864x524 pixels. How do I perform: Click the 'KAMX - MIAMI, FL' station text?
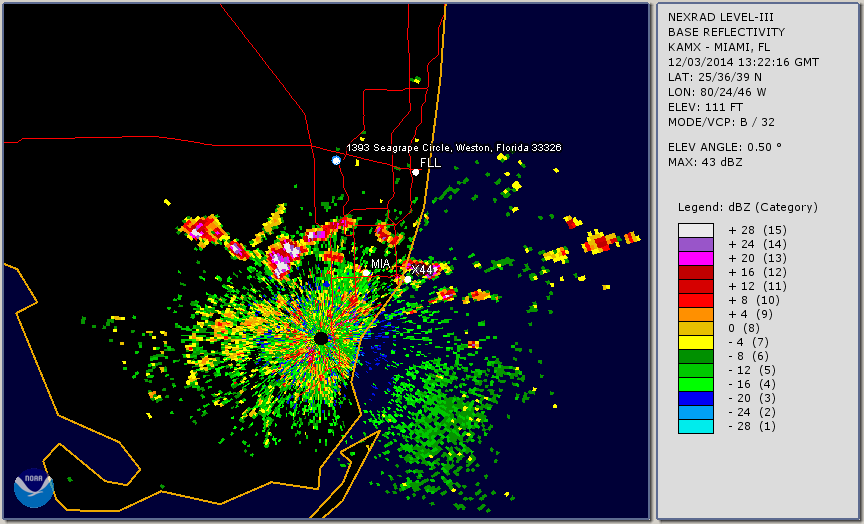tap(719, 47)
